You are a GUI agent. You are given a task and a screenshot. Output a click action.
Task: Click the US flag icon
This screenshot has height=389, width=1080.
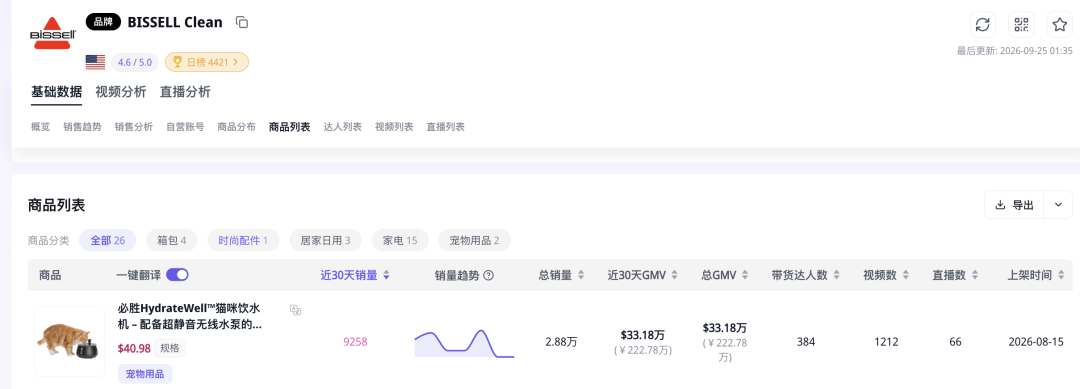coord(95,62)
